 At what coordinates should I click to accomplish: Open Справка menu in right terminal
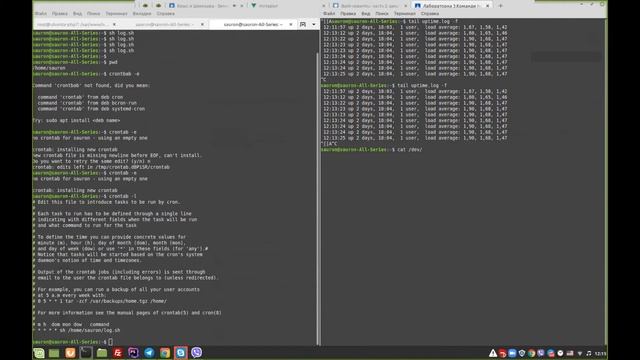pyautogui.click(x=430, y=13)
